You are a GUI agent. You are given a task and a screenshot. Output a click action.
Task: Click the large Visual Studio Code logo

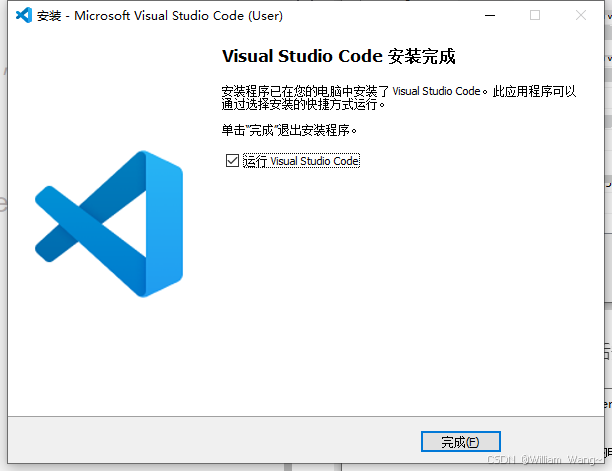tap(109, 224)
